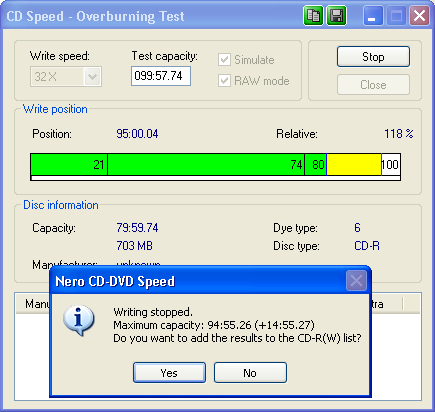Click the yellow overburn section of progress bar
Screen dimensions: 435x412
354,165
